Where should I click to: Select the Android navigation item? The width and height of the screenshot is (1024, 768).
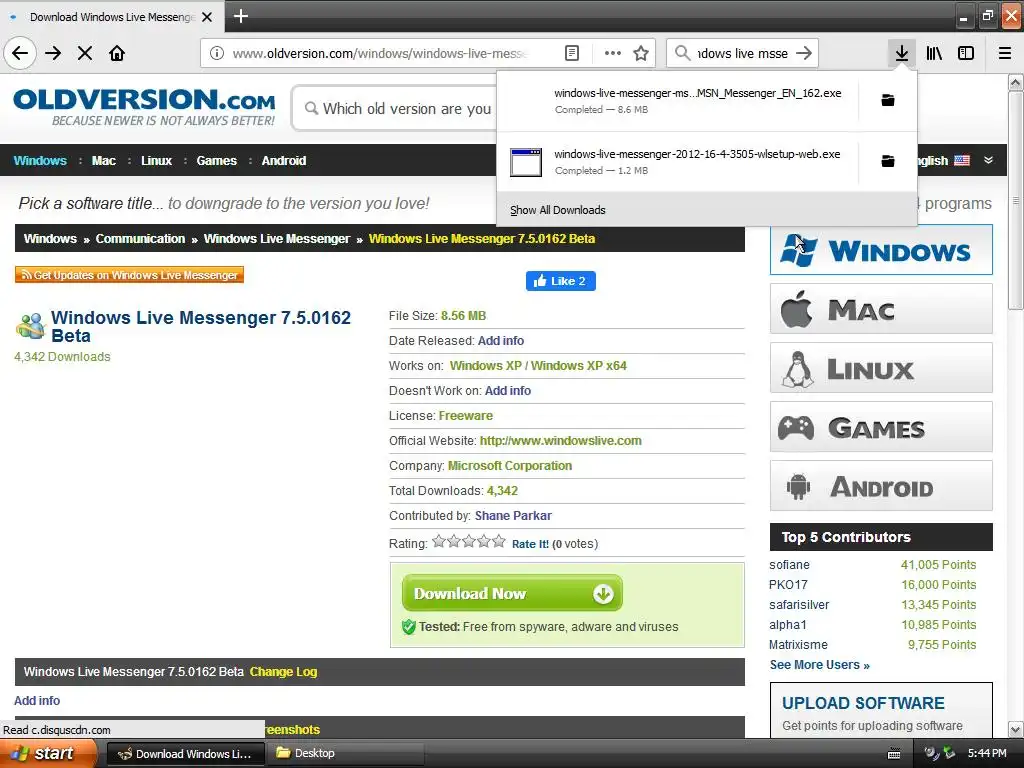pyautogui.click(x=284, y=161)
